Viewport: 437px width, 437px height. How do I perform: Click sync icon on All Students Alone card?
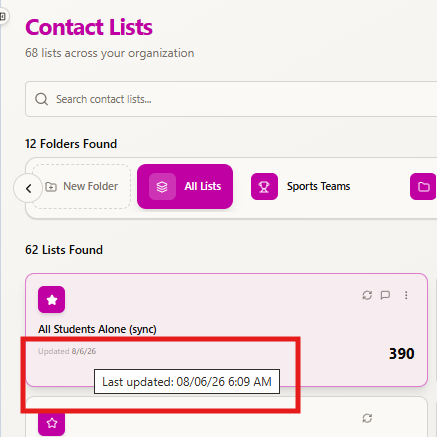pyautogui.click(x=367, y=295)
